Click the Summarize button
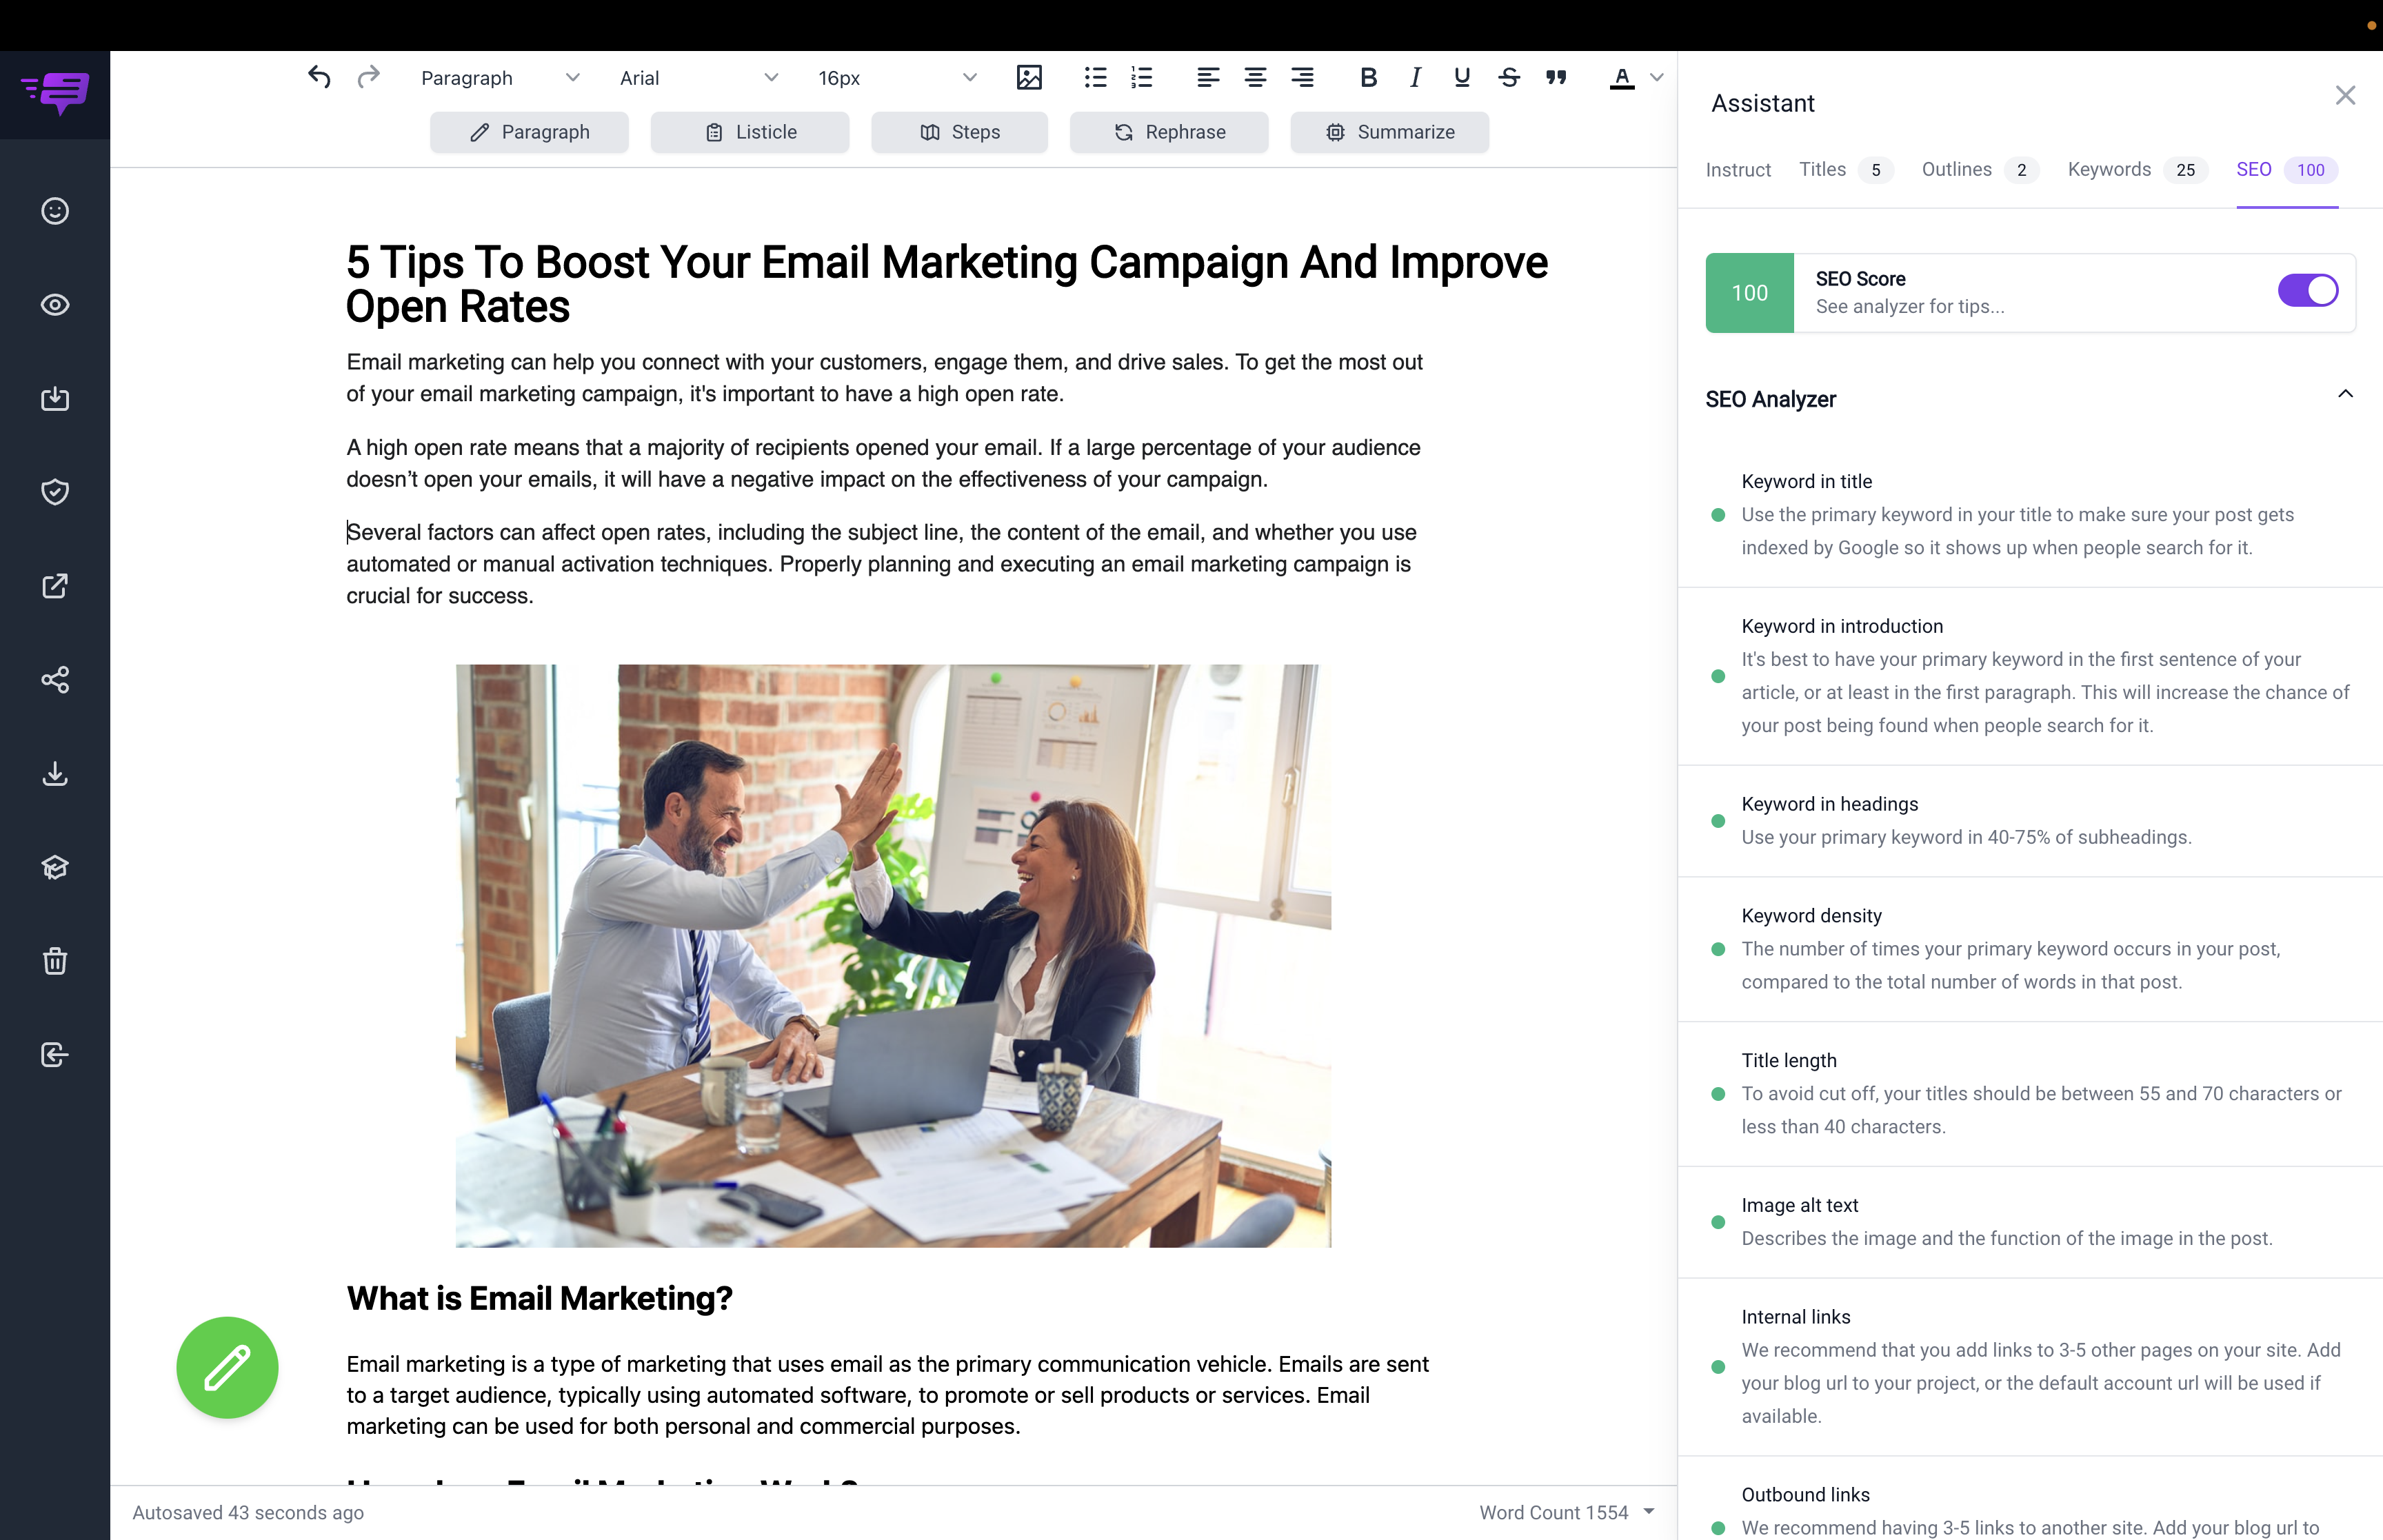 1389,132
